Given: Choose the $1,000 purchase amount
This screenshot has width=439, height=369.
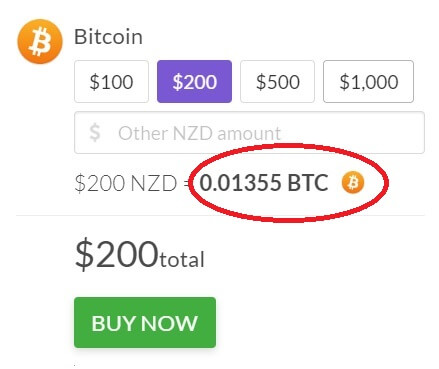Looking at the screenshot, I should click(x=368, y=82).
